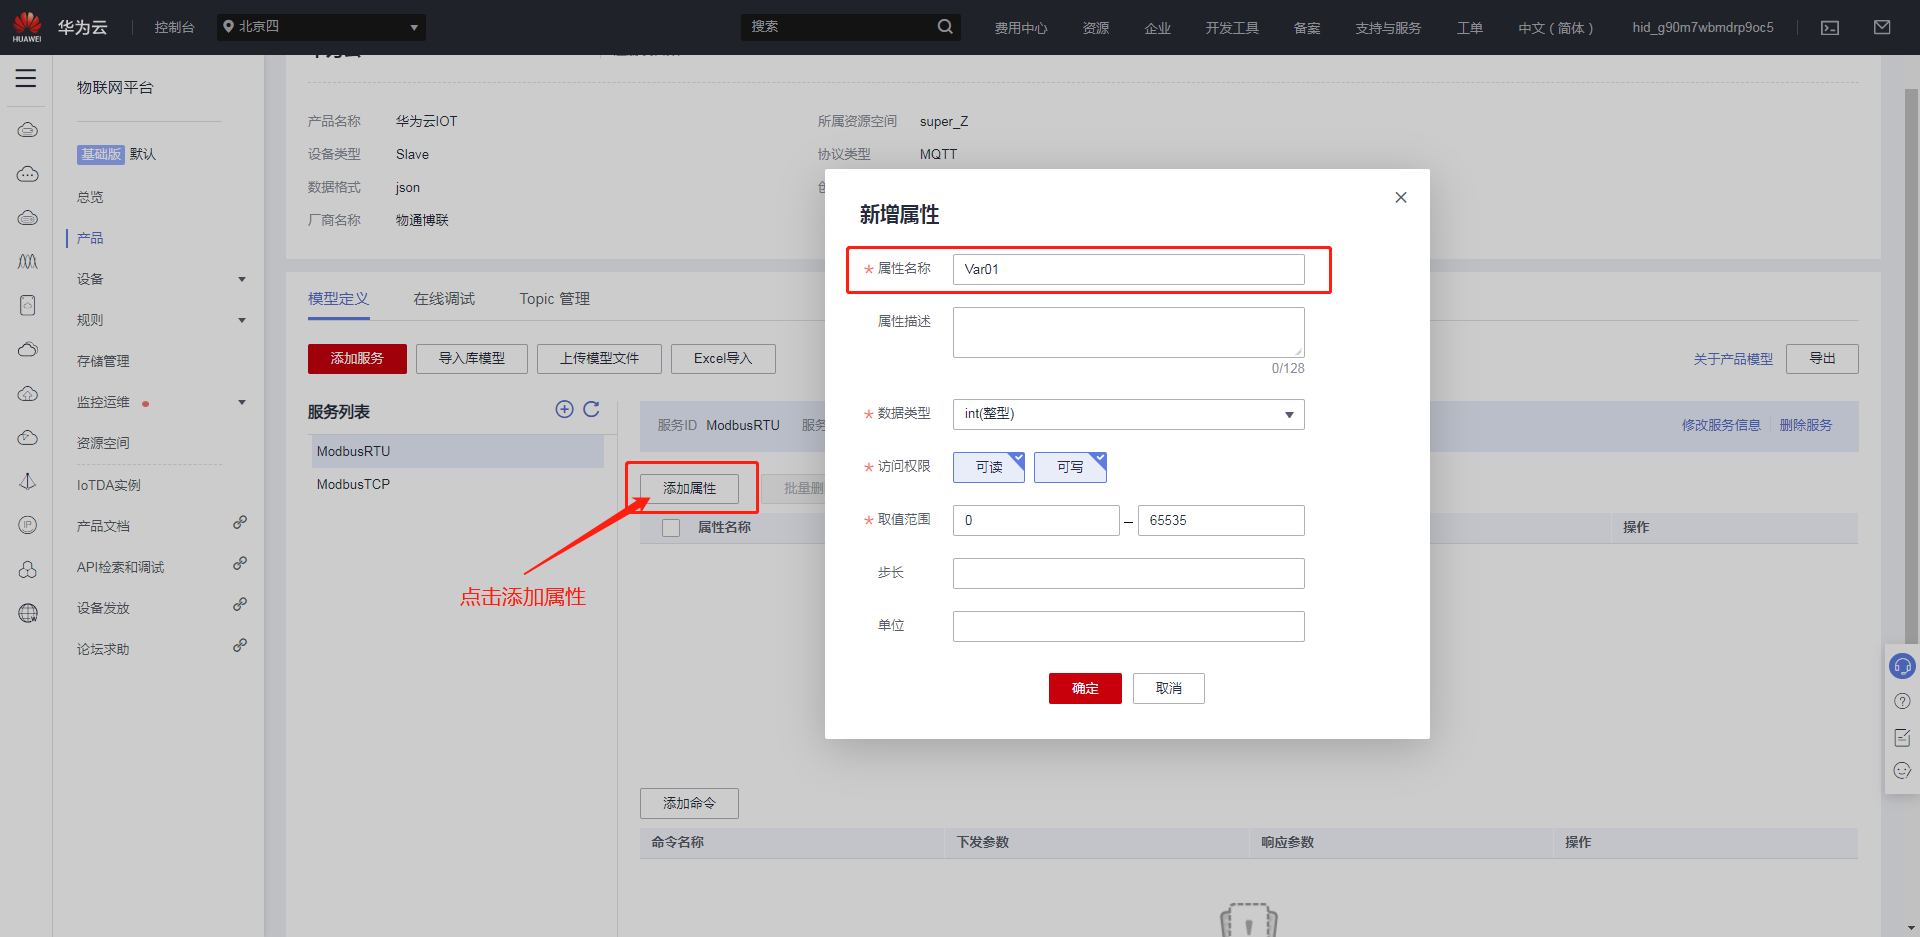The image size is (1920, 937).
Task: Open the mail messages icon
Action: coord(1882,28)
